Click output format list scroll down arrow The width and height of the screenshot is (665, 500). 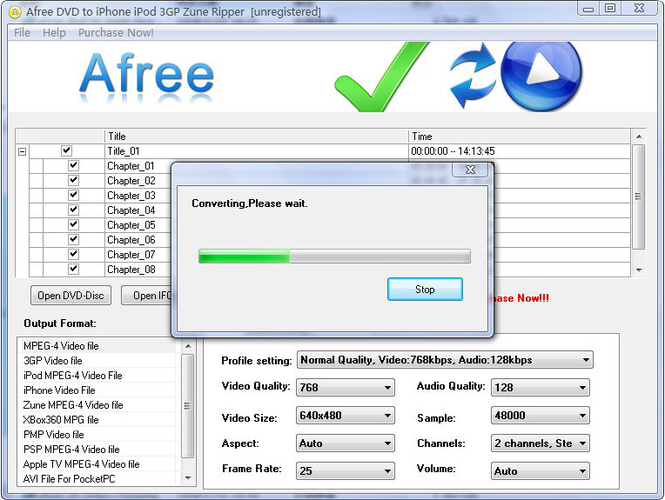(x=187, y=478)
